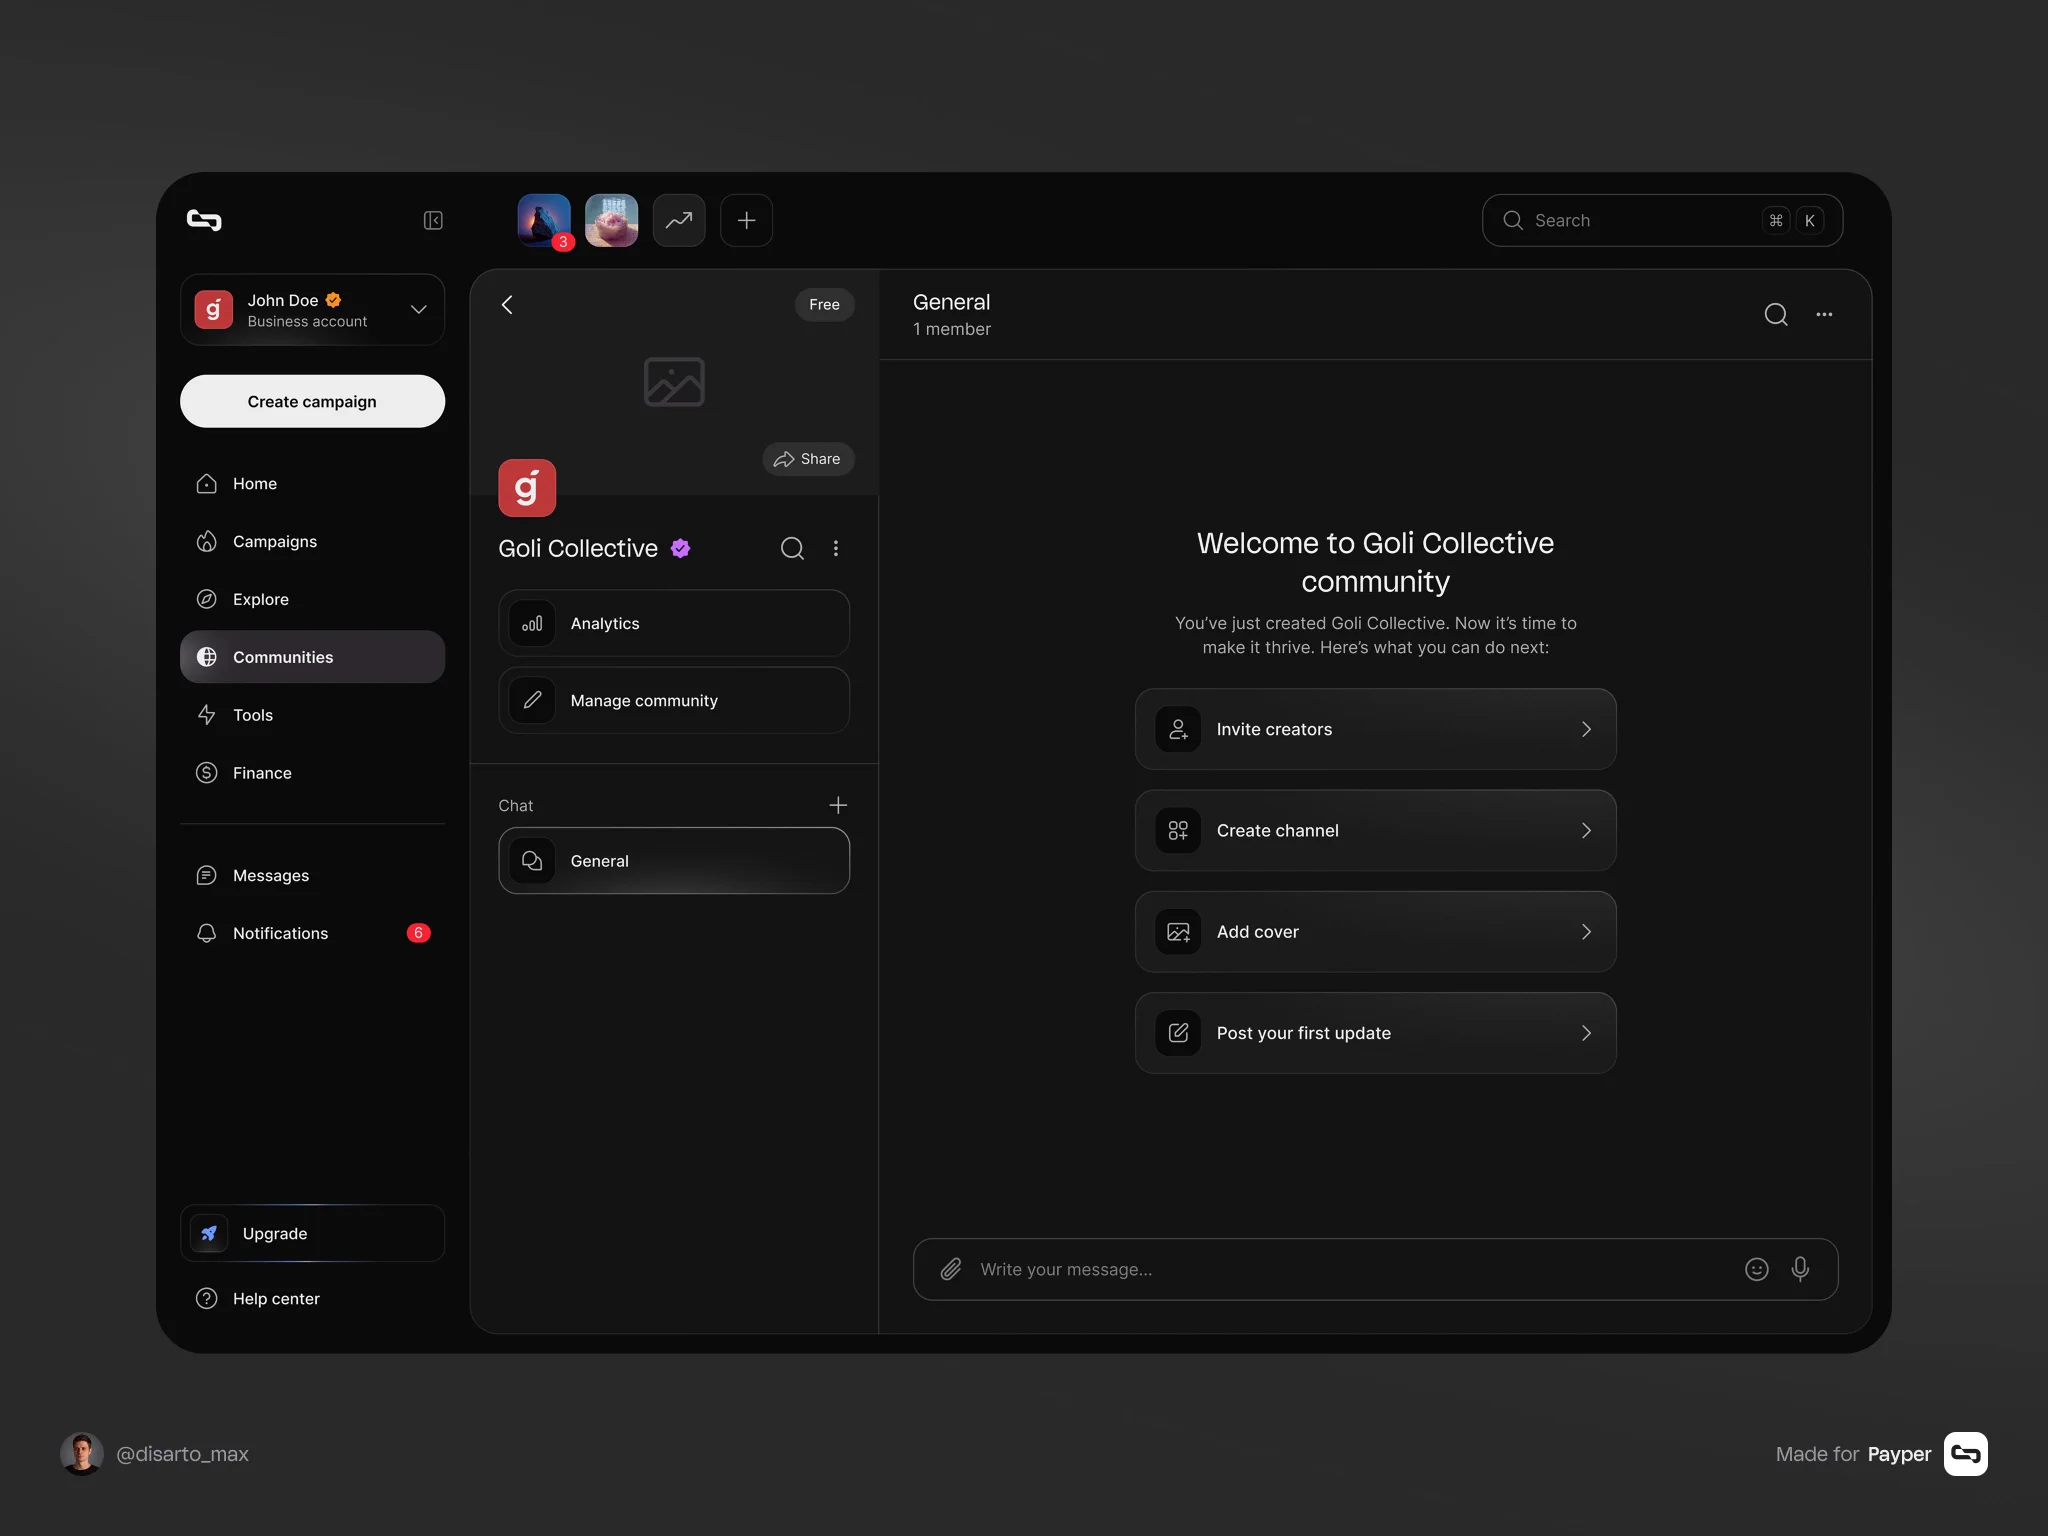Collapse the sidebar with the panel icon
Screen dimensions: 2048x1536
tap(433, 220)
